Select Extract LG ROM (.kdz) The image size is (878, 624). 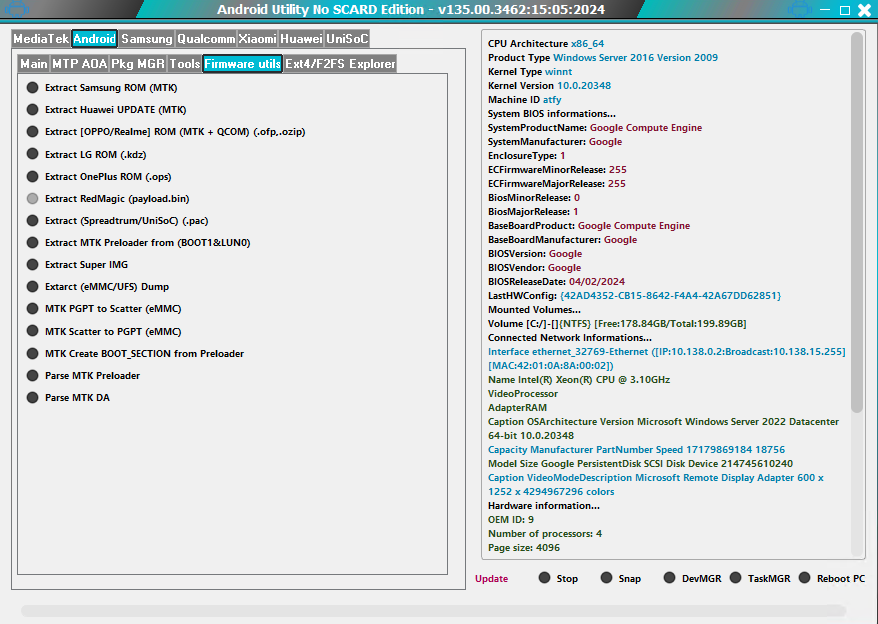coord(33,154)
